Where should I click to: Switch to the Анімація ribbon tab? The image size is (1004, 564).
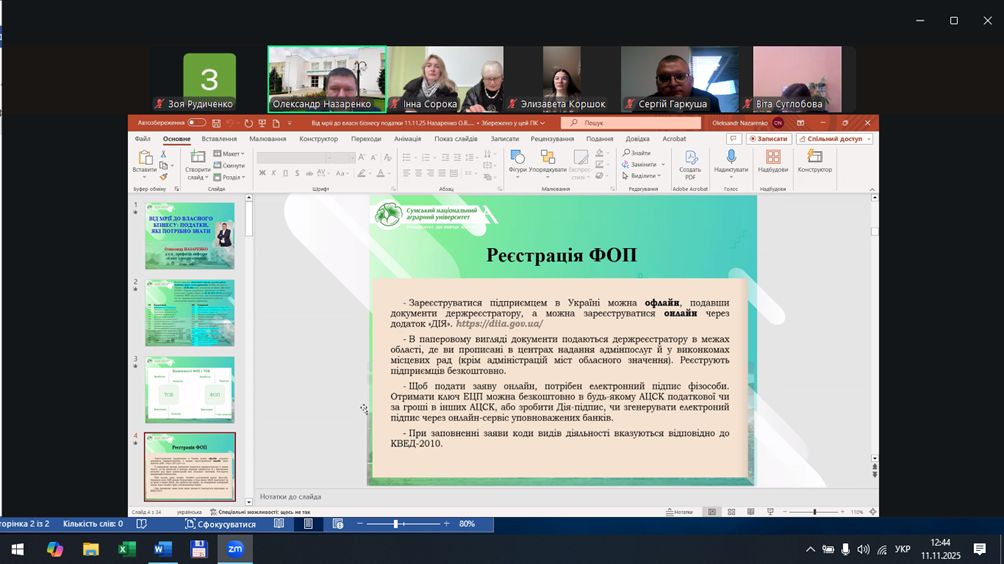click(x=407, y=139)
